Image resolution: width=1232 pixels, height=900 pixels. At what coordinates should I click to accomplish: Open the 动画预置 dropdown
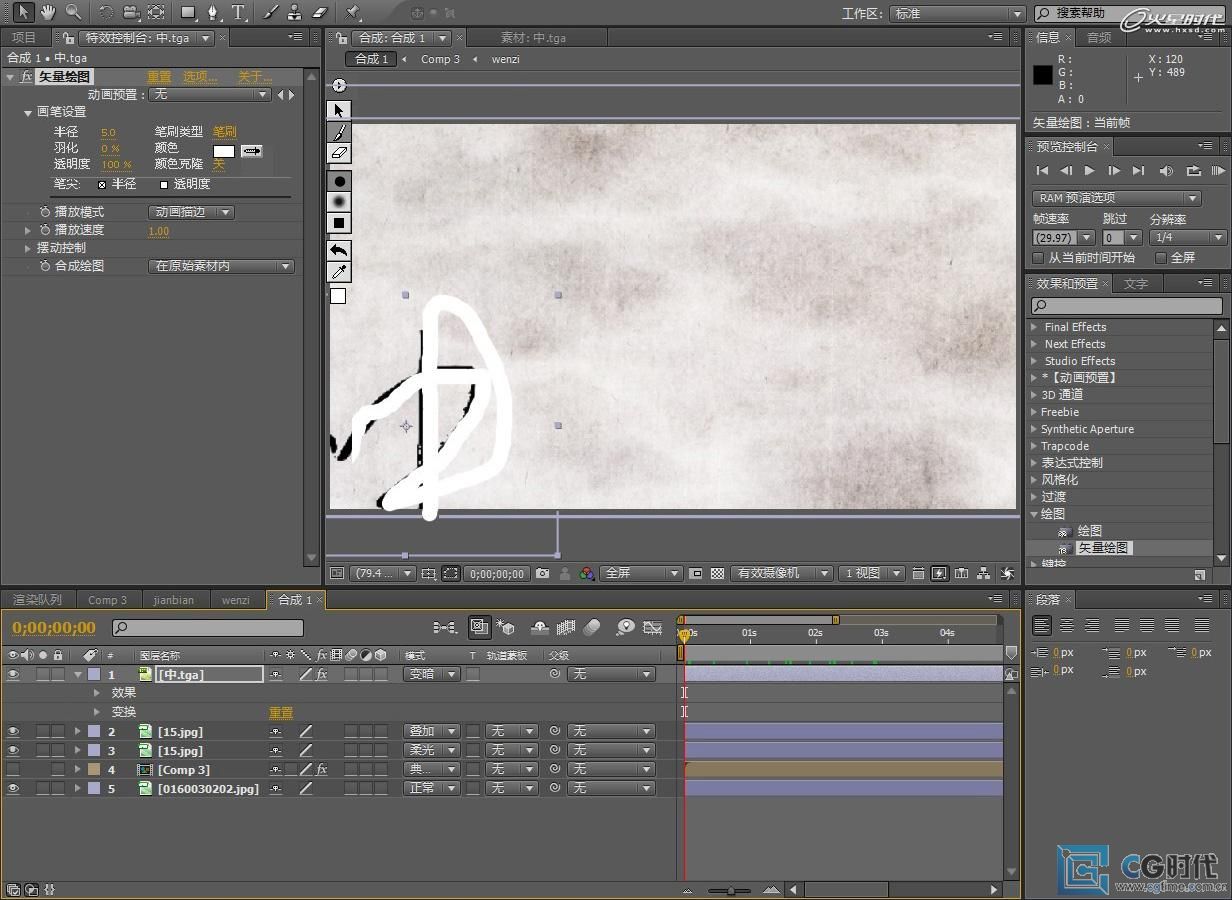pyautogui.click(x=210, y=95)
